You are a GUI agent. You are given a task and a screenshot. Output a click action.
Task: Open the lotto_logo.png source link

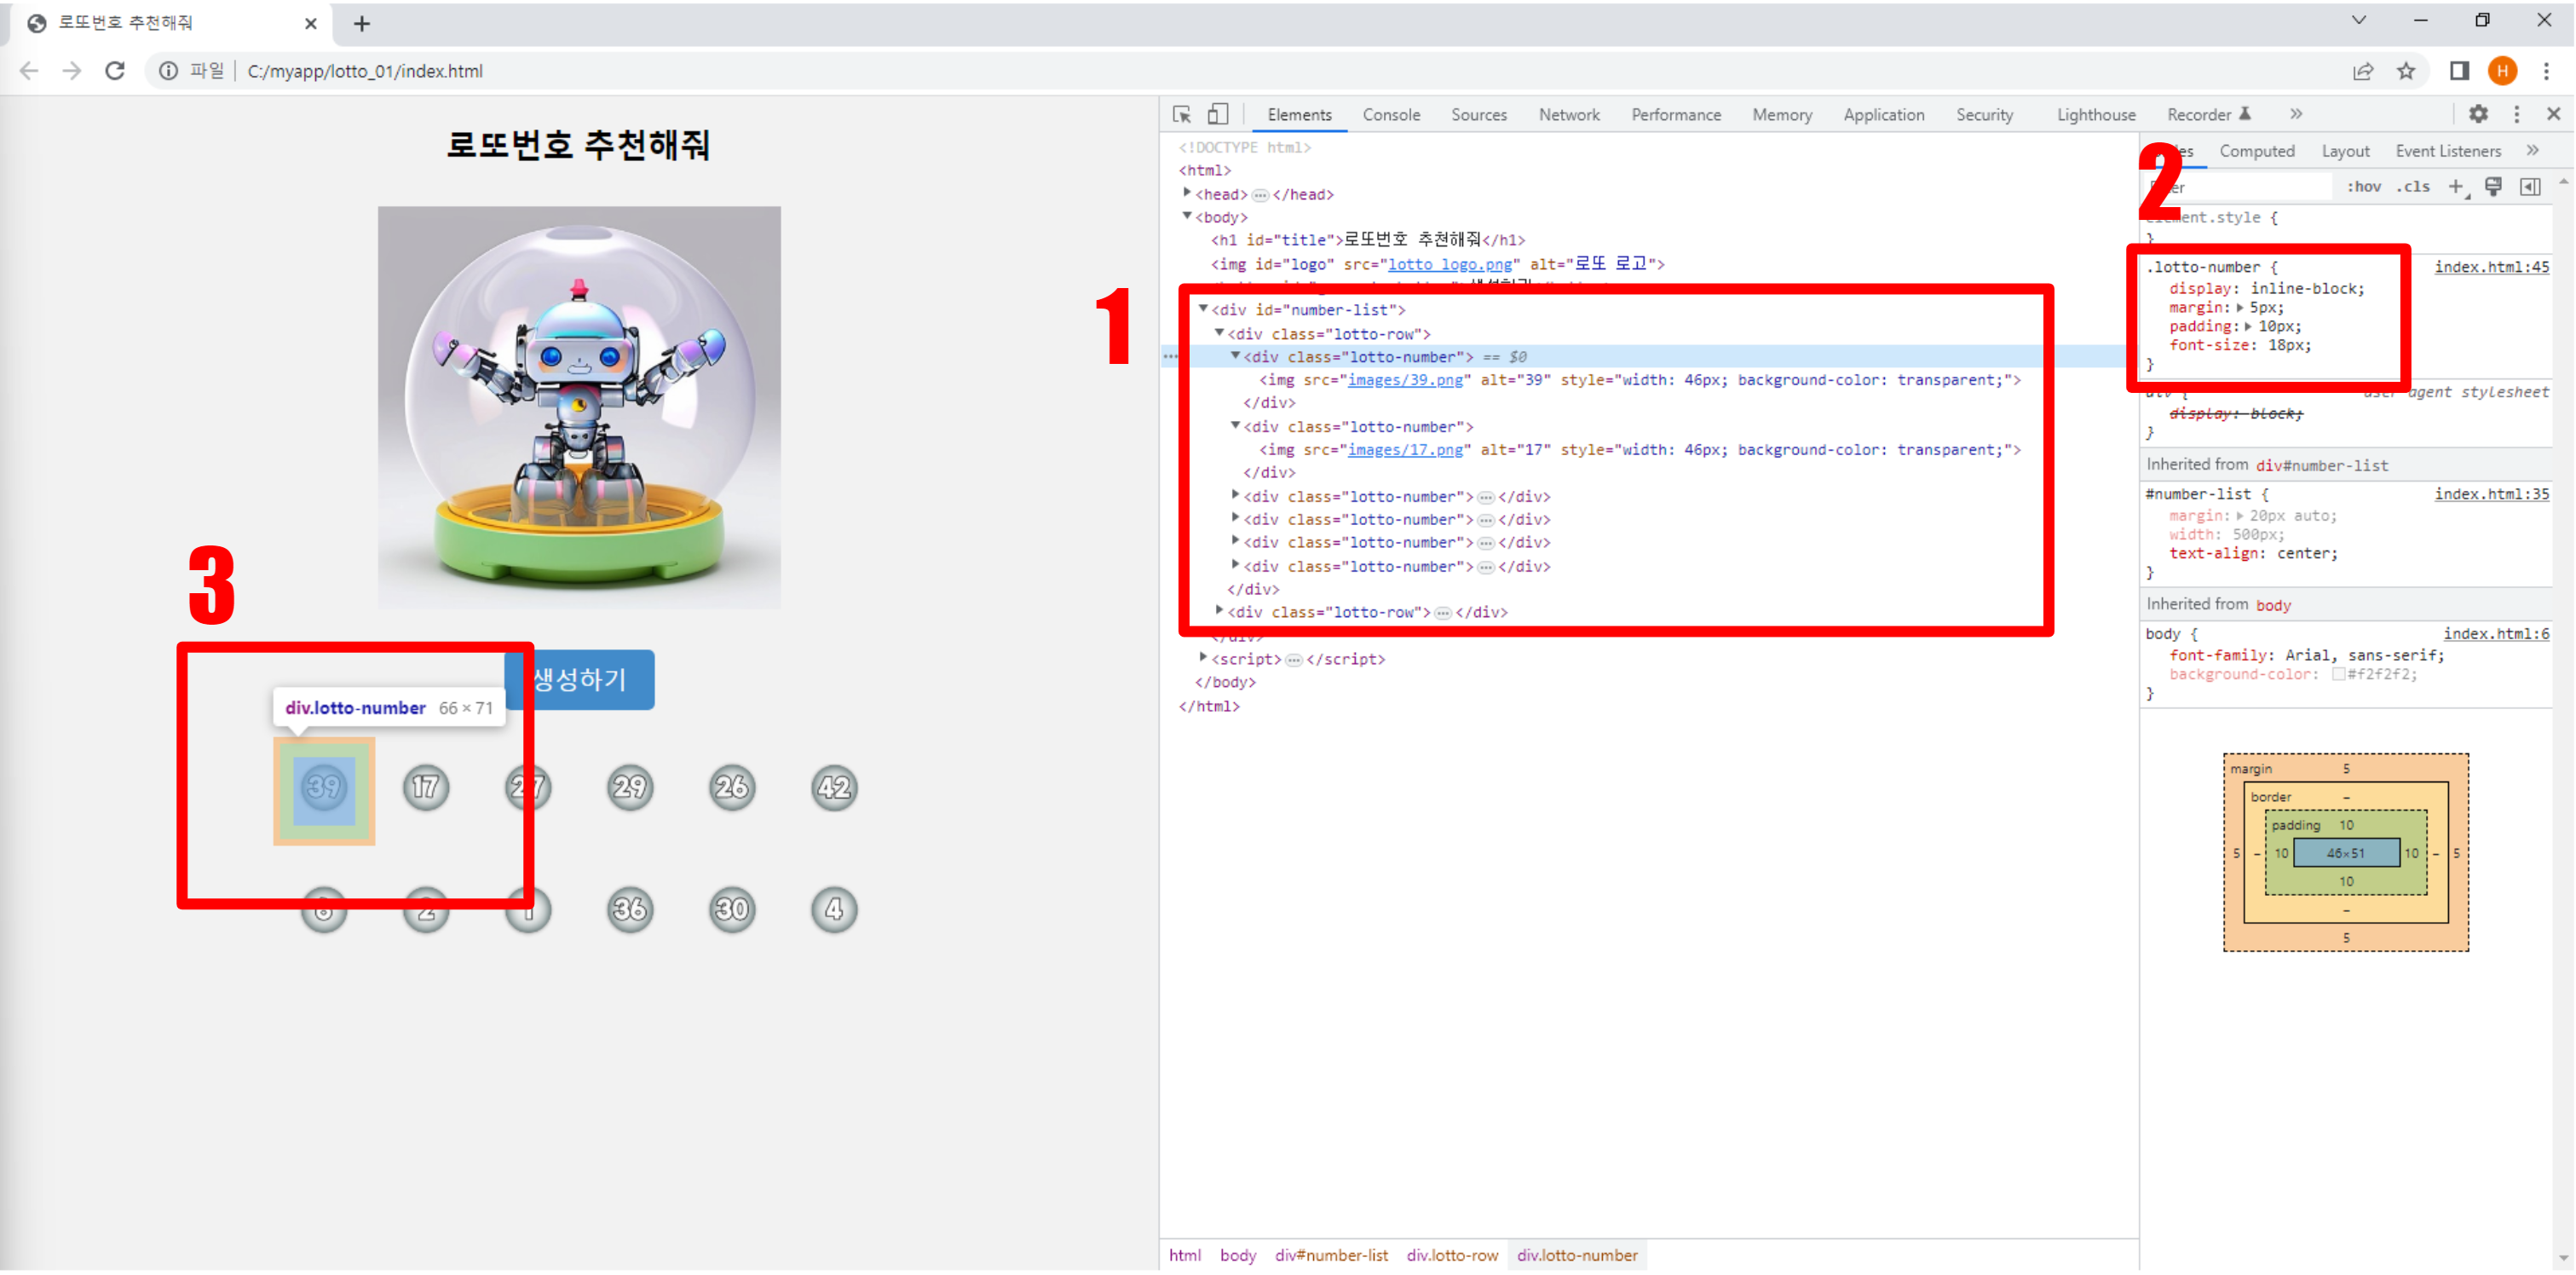tap(1449, 264)
